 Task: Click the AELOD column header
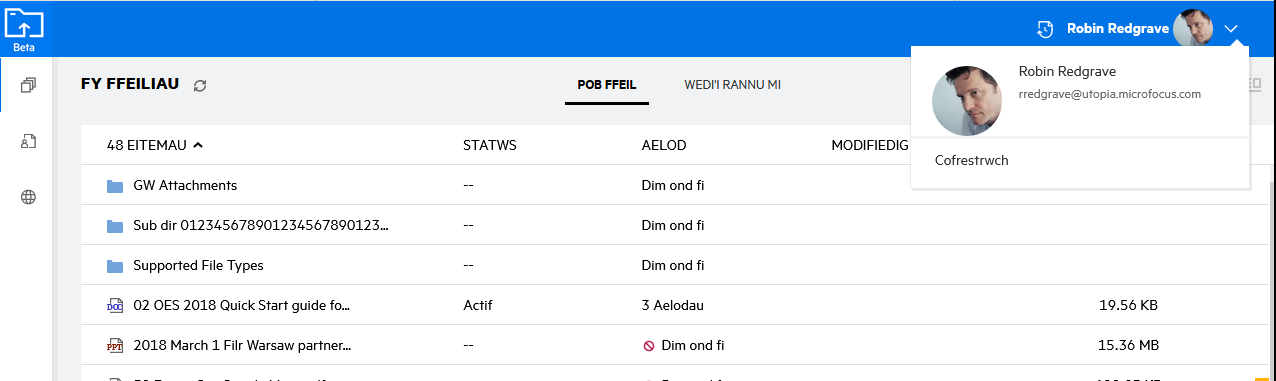(664, 146)
